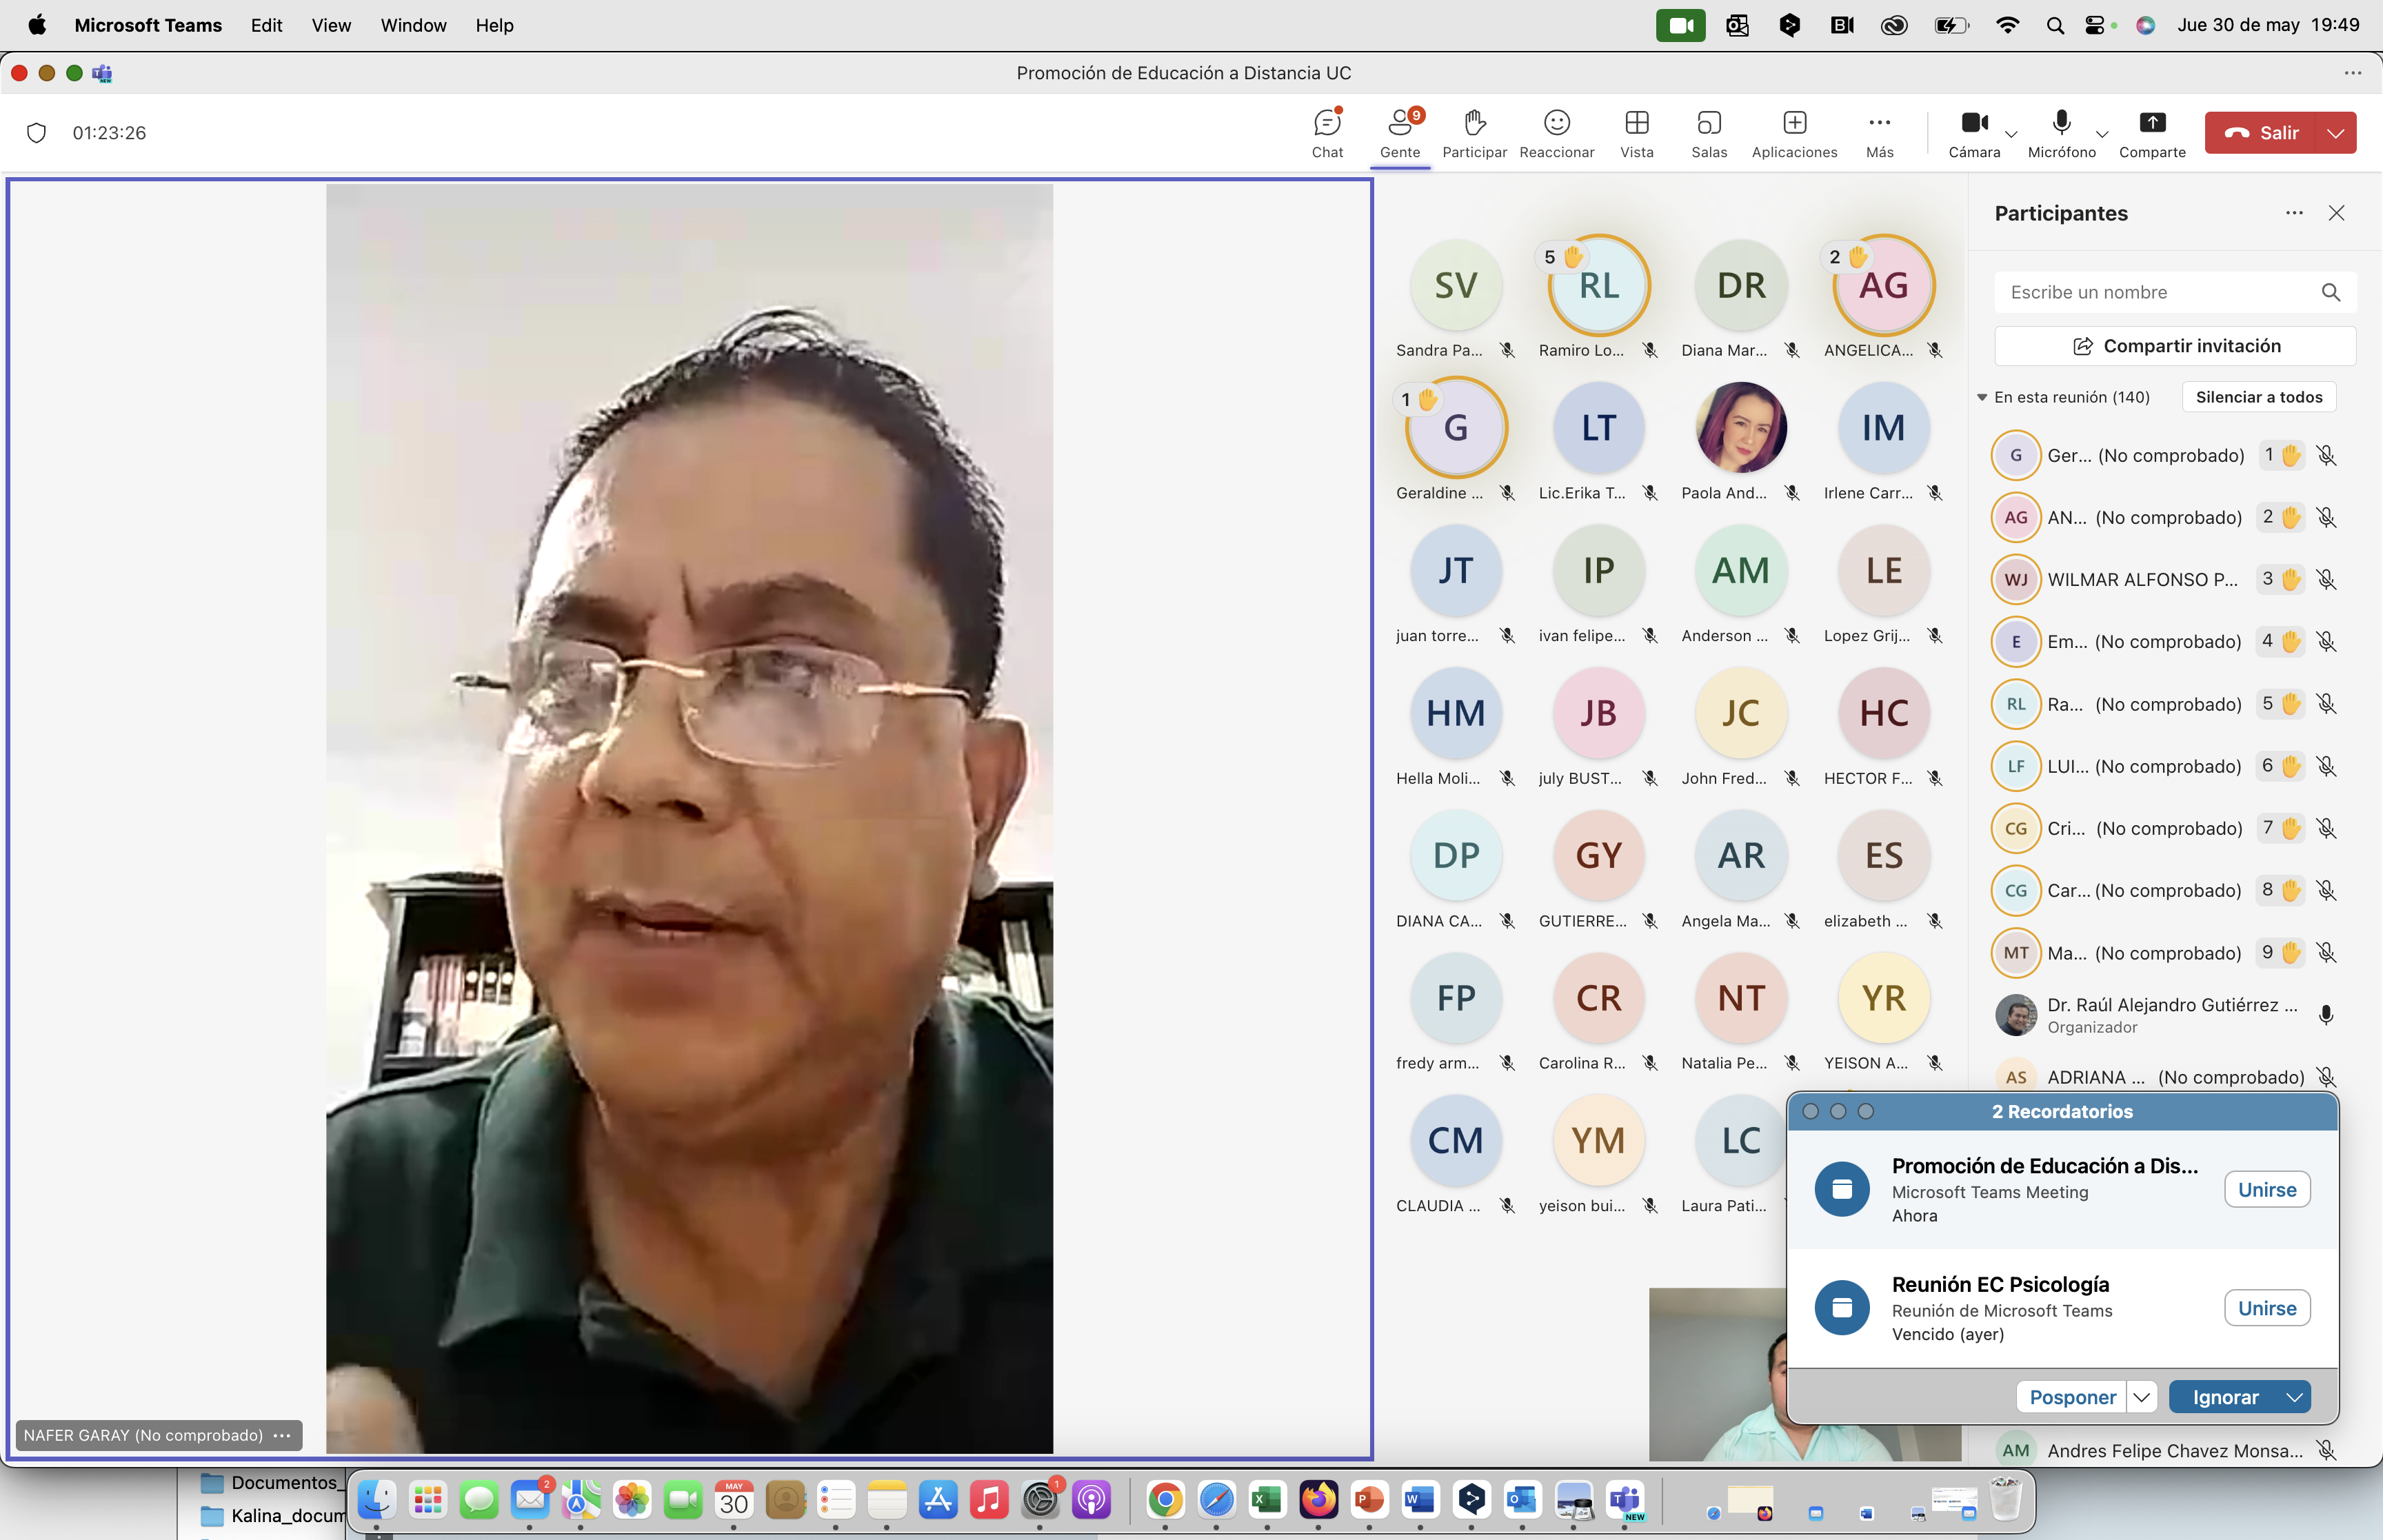
Task: Open Vista layout options
Action: pos(1637,133)
